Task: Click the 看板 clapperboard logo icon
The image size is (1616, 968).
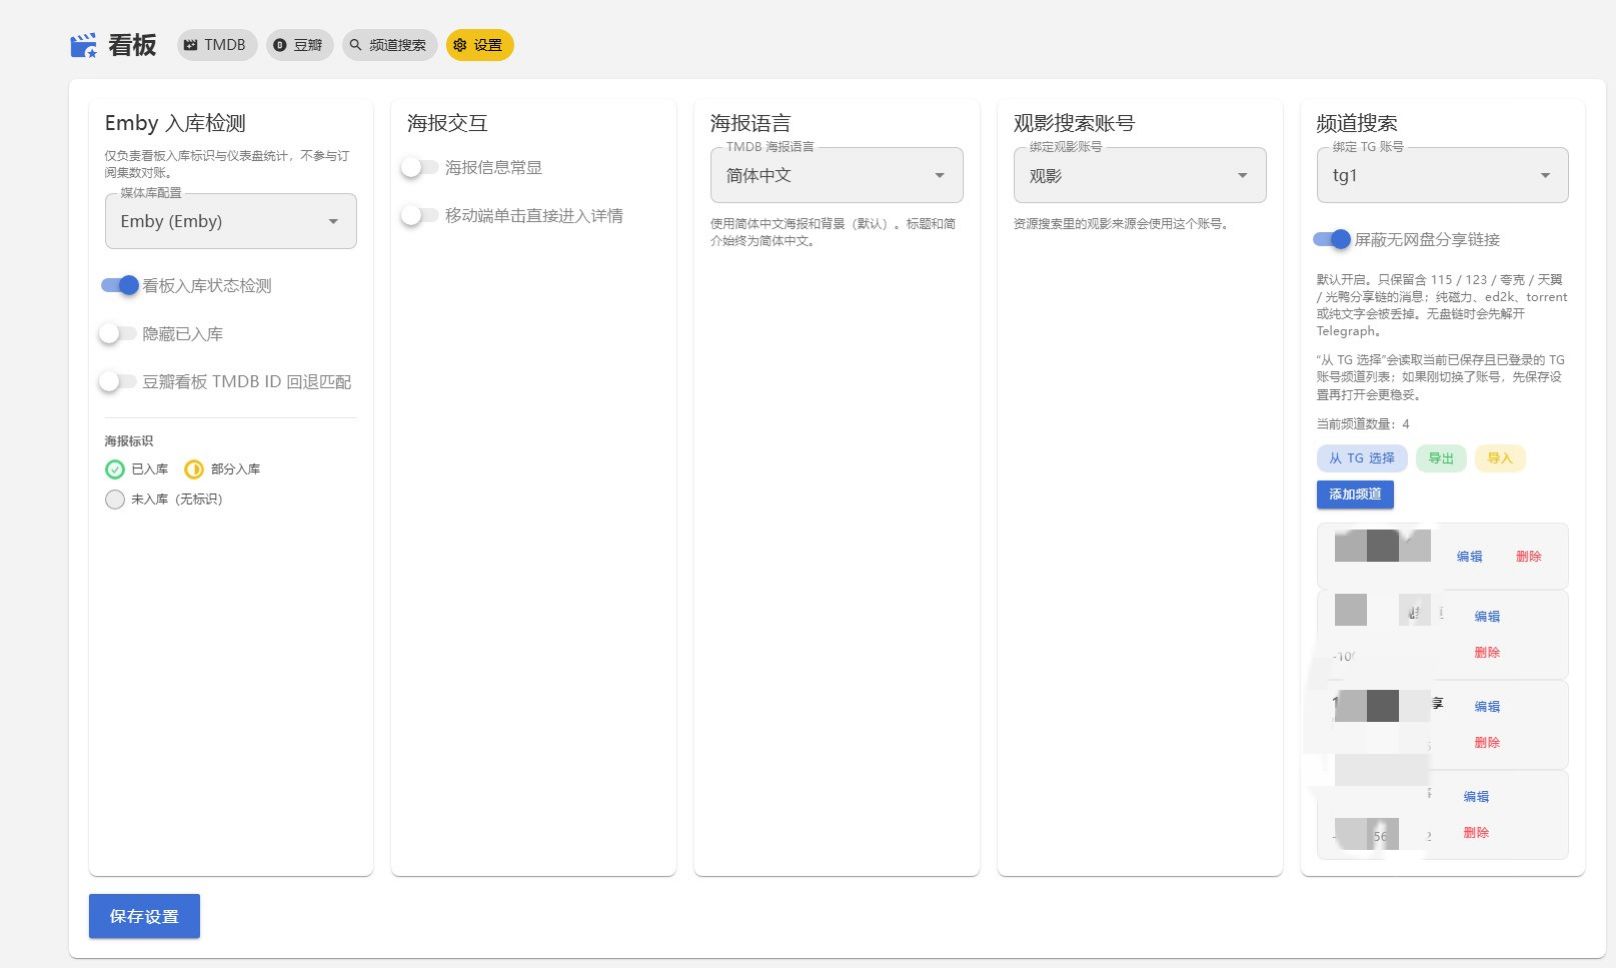Action: [84, 45]
